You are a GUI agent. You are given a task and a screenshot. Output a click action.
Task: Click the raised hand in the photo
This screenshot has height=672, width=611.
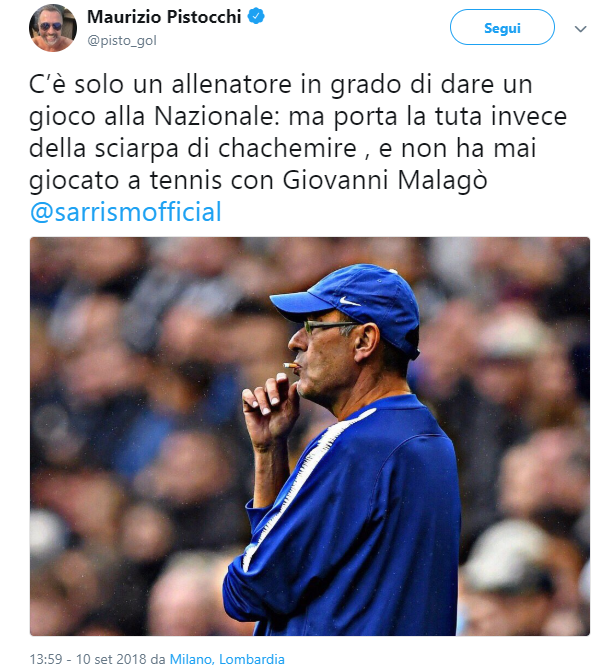point(270,407)
